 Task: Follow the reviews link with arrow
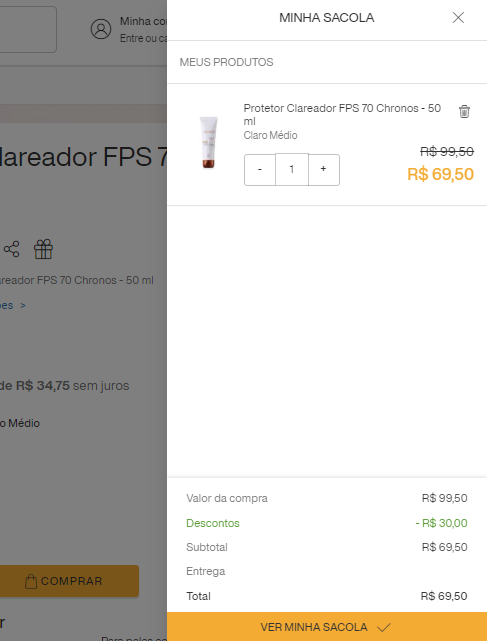pyautogui.click(x=13, y=305)
